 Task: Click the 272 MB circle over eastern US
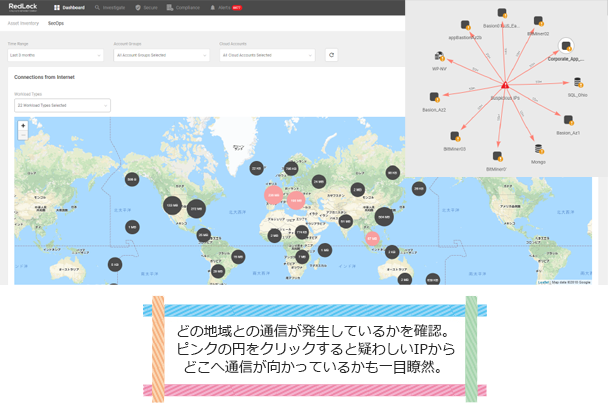(x=196, y=209)
